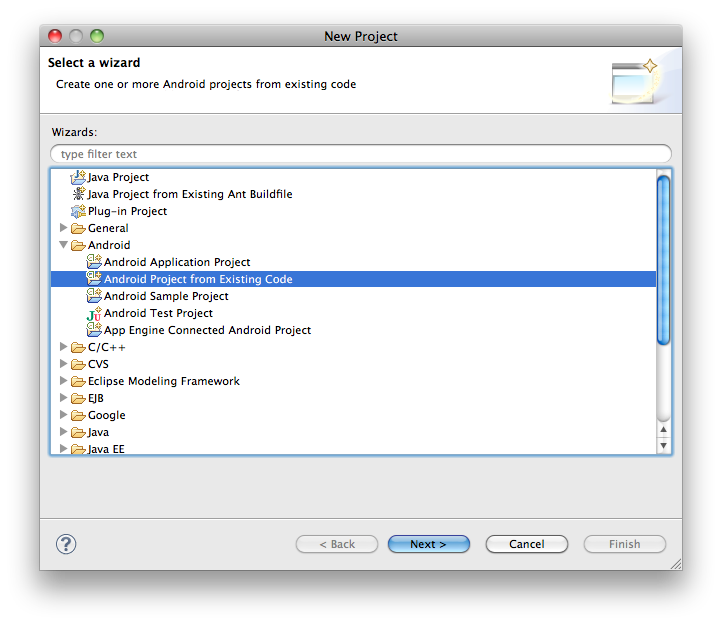Image resolution: width=722 pixels, height=625 pixels.
Task: Click the Google folder icon
Action: 78,416
